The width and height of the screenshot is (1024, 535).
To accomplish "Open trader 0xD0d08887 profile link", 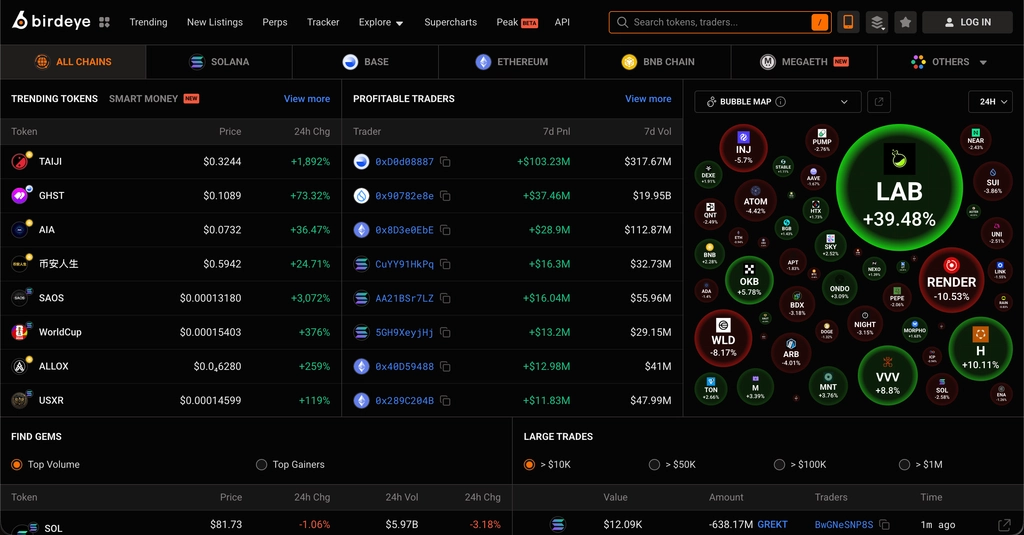I will (x=404, y=161).
